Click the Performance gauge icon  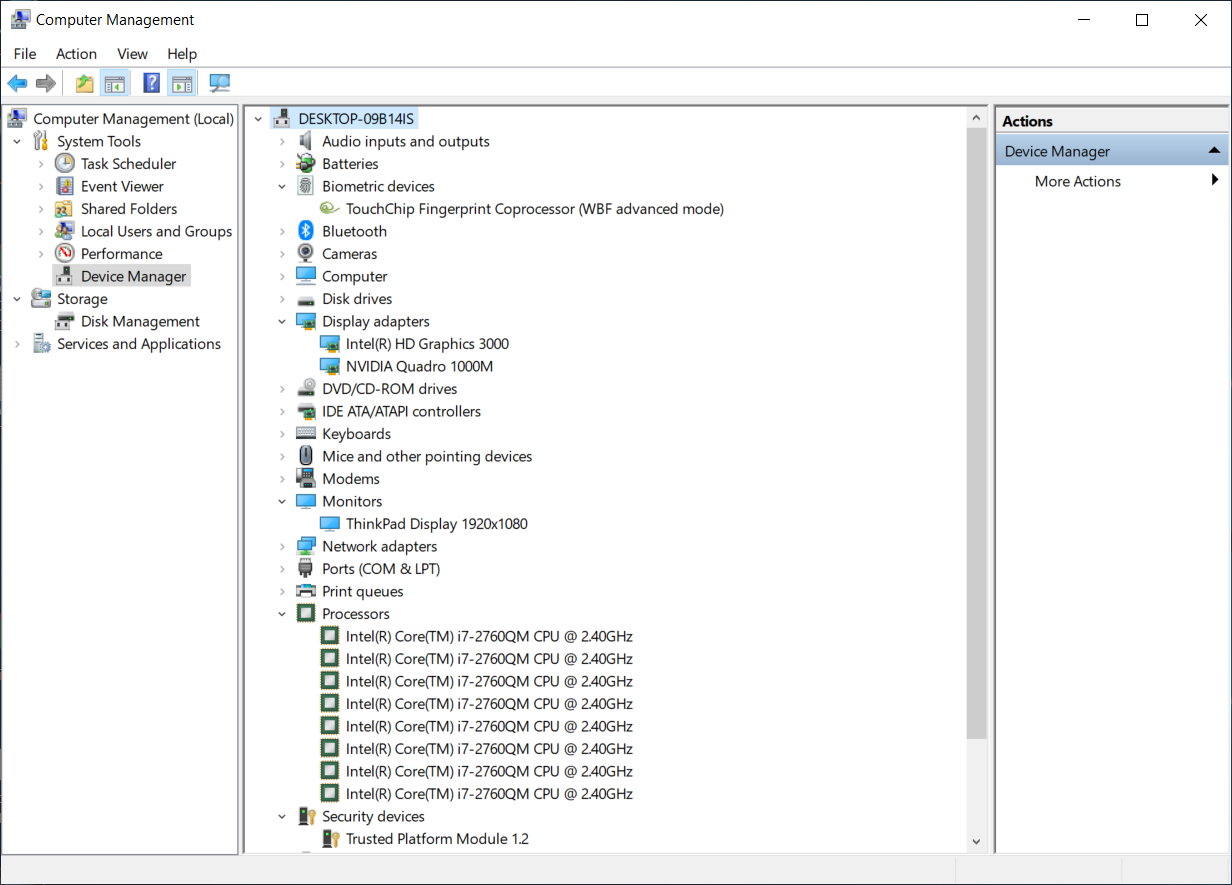point(65,253)
